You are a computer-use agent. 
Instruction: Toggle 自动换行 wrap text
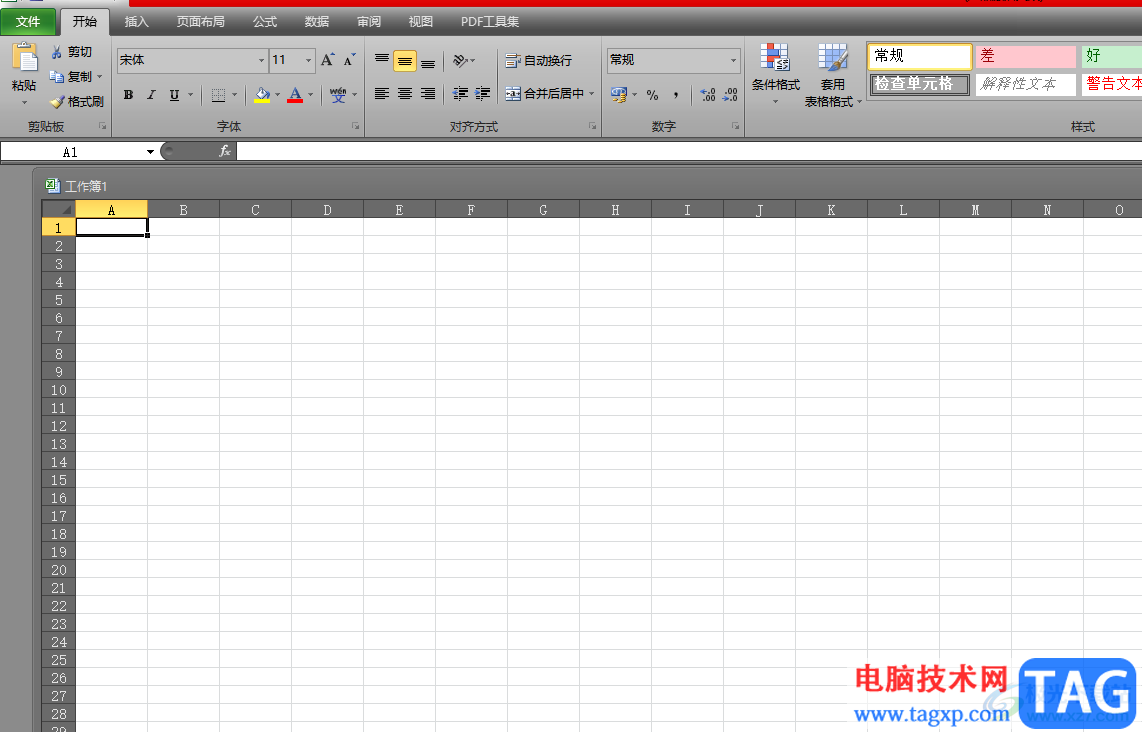[x=539, y=60]
